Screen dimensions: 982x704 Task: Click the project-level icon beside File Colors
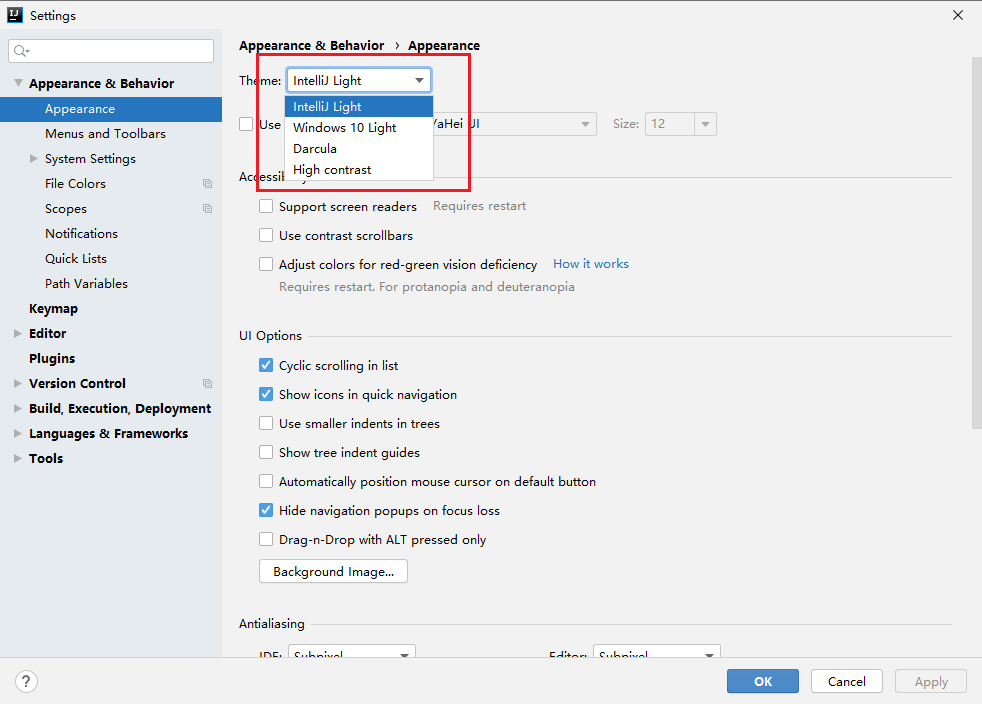click(x=207, y=184)
